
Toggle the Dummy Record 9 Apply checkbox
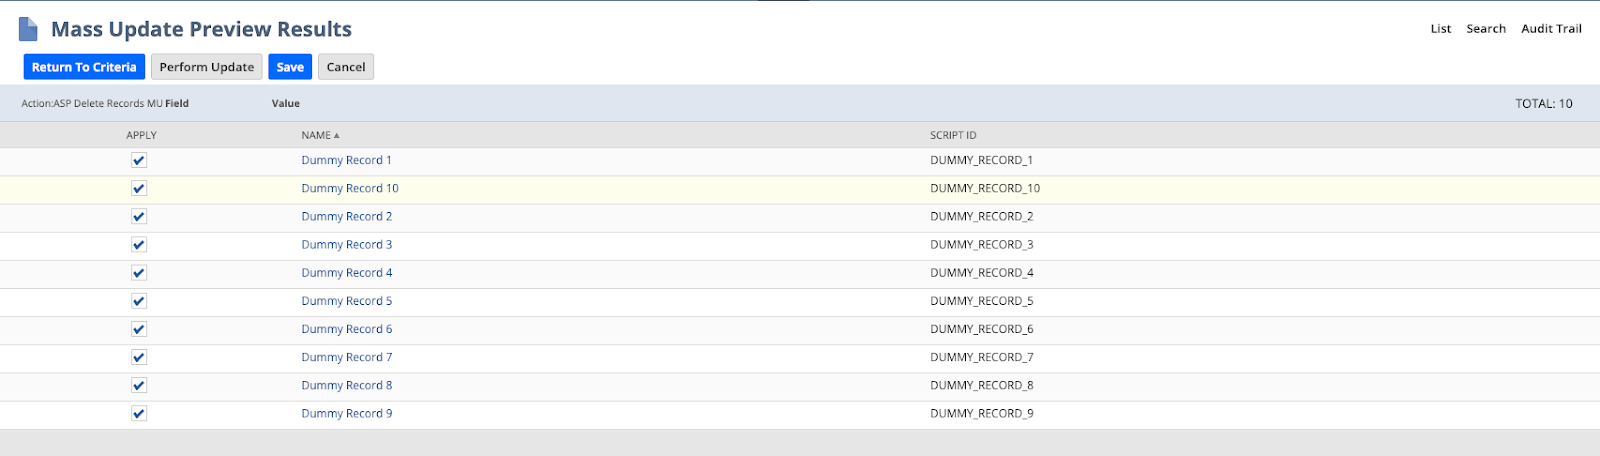[x=139, y=413]
